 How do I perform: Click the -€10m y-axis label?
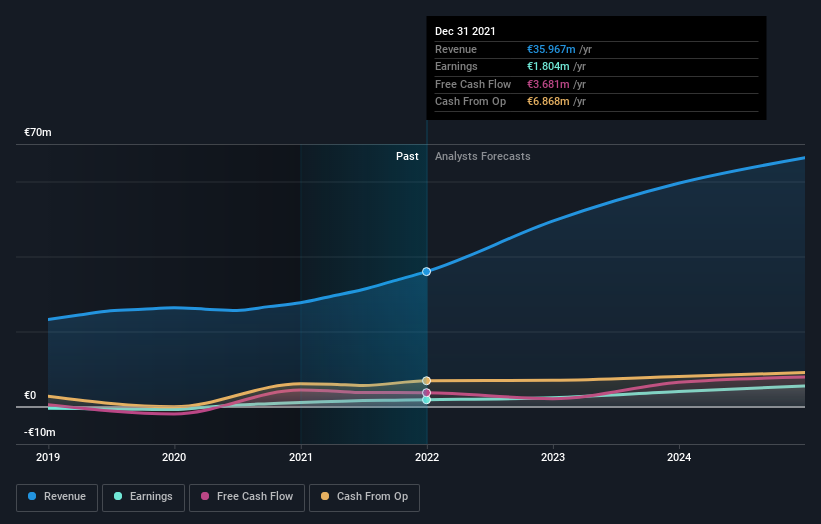click(x=40, y=432)
